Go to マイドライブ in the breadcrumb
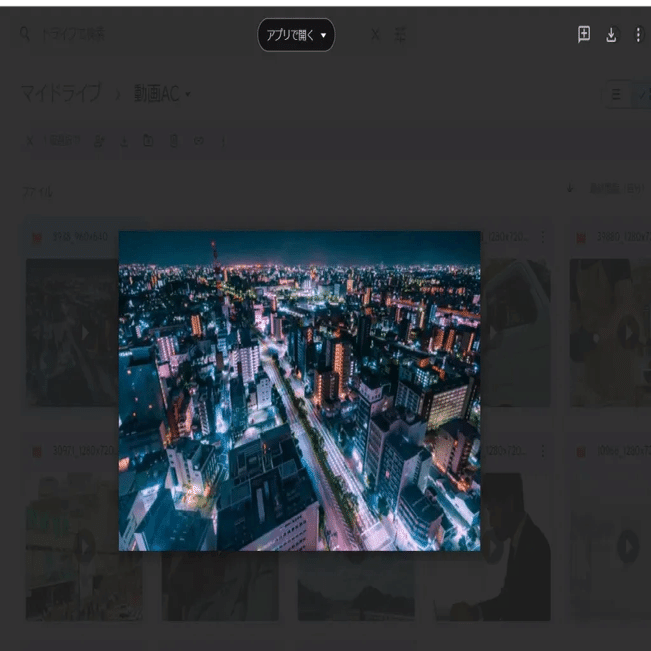Viewport: 651px width, 651px height. pos(61,93)
